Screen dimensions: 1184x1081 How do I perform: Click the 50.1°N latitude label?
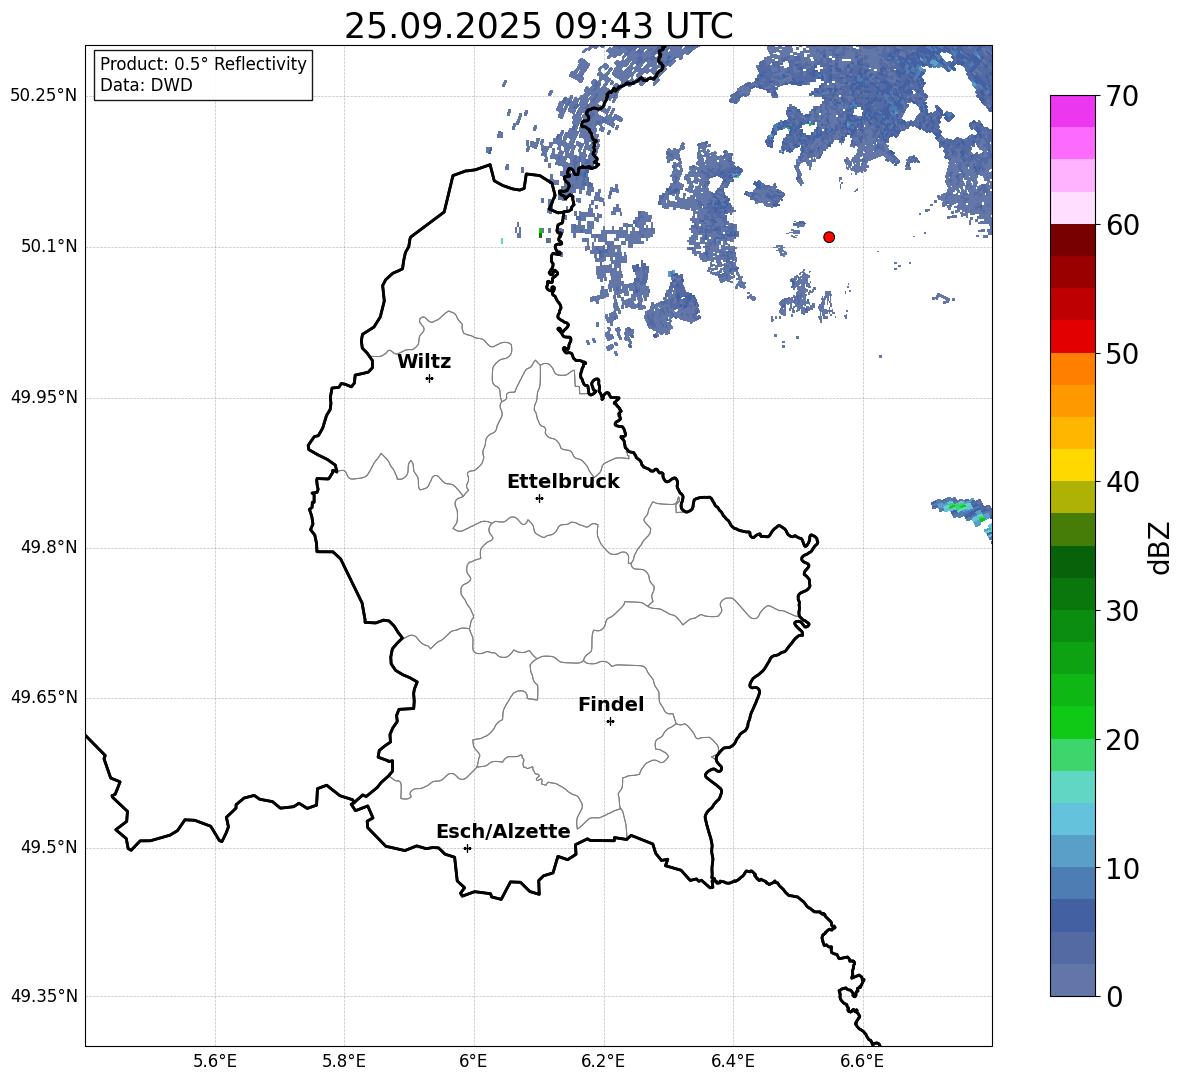49,247
